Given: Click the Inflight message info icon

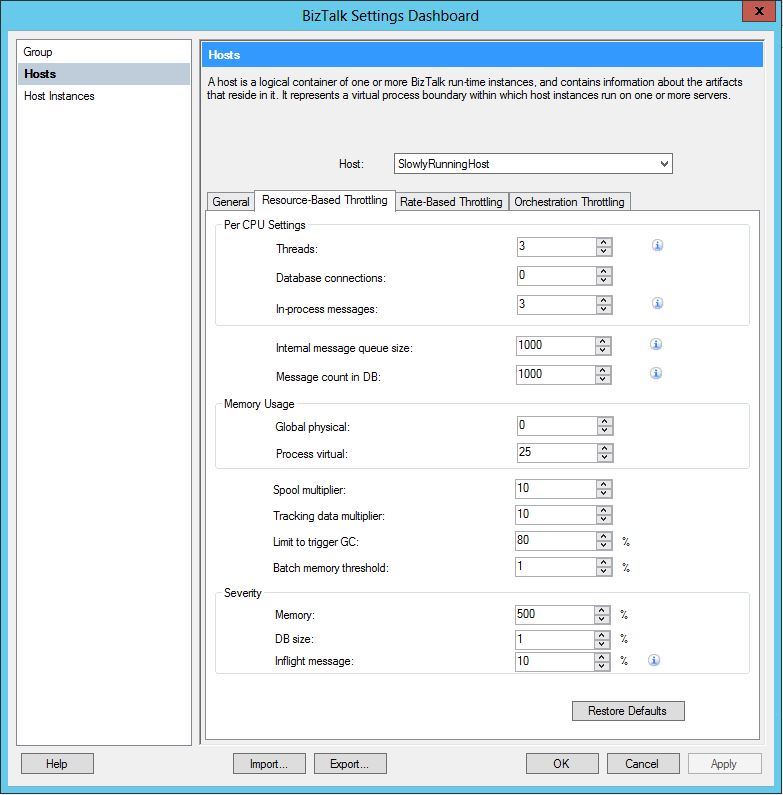Looking at the screenshot, I should tap(654, 660).
